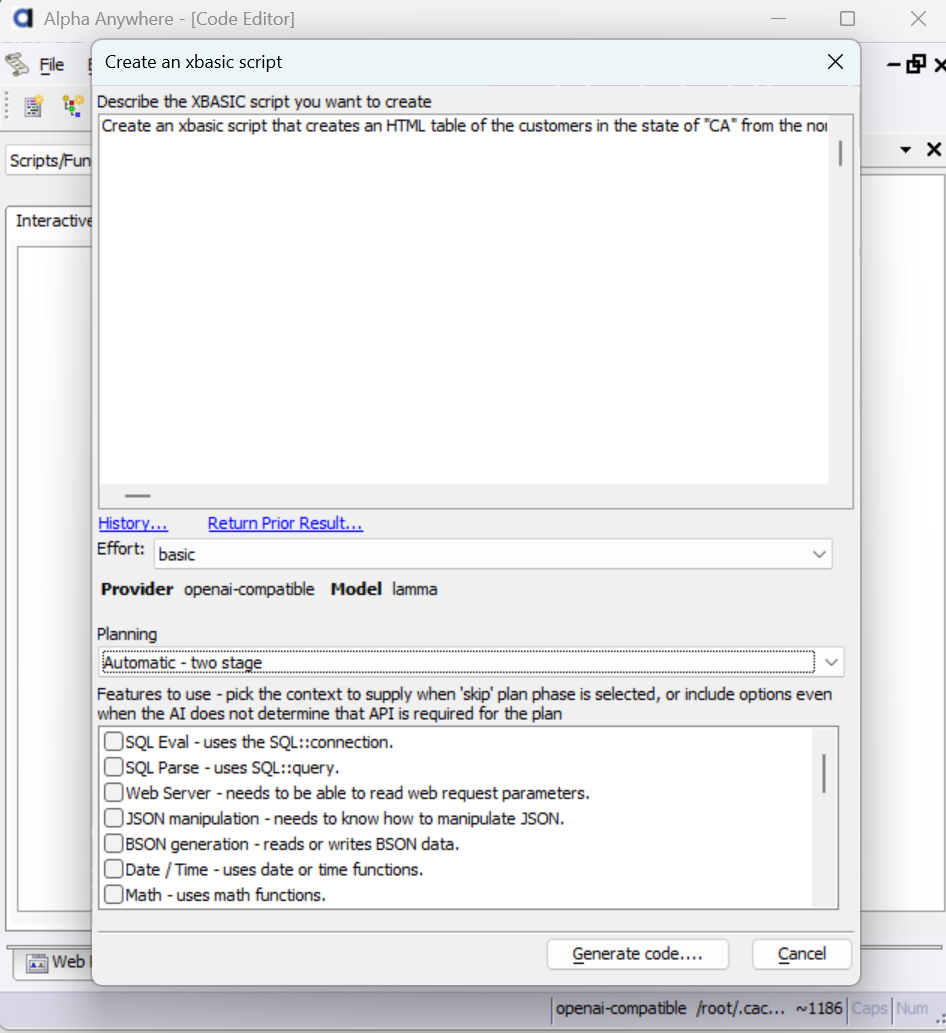Viewport: 946px width, 1033px height.
Task: Open the Effort dropdown set to basic
Action: click(x=493, y=554)
